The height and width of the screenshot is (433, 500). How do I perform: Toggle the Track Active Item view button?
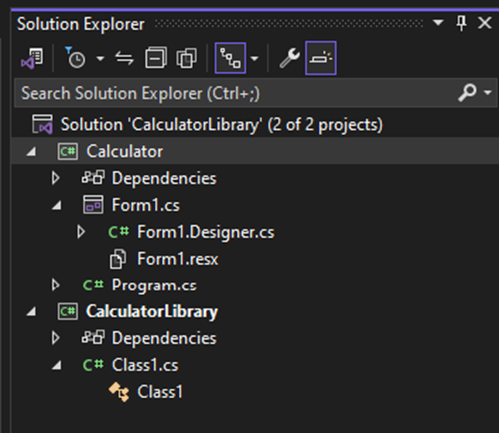point(230,58)
